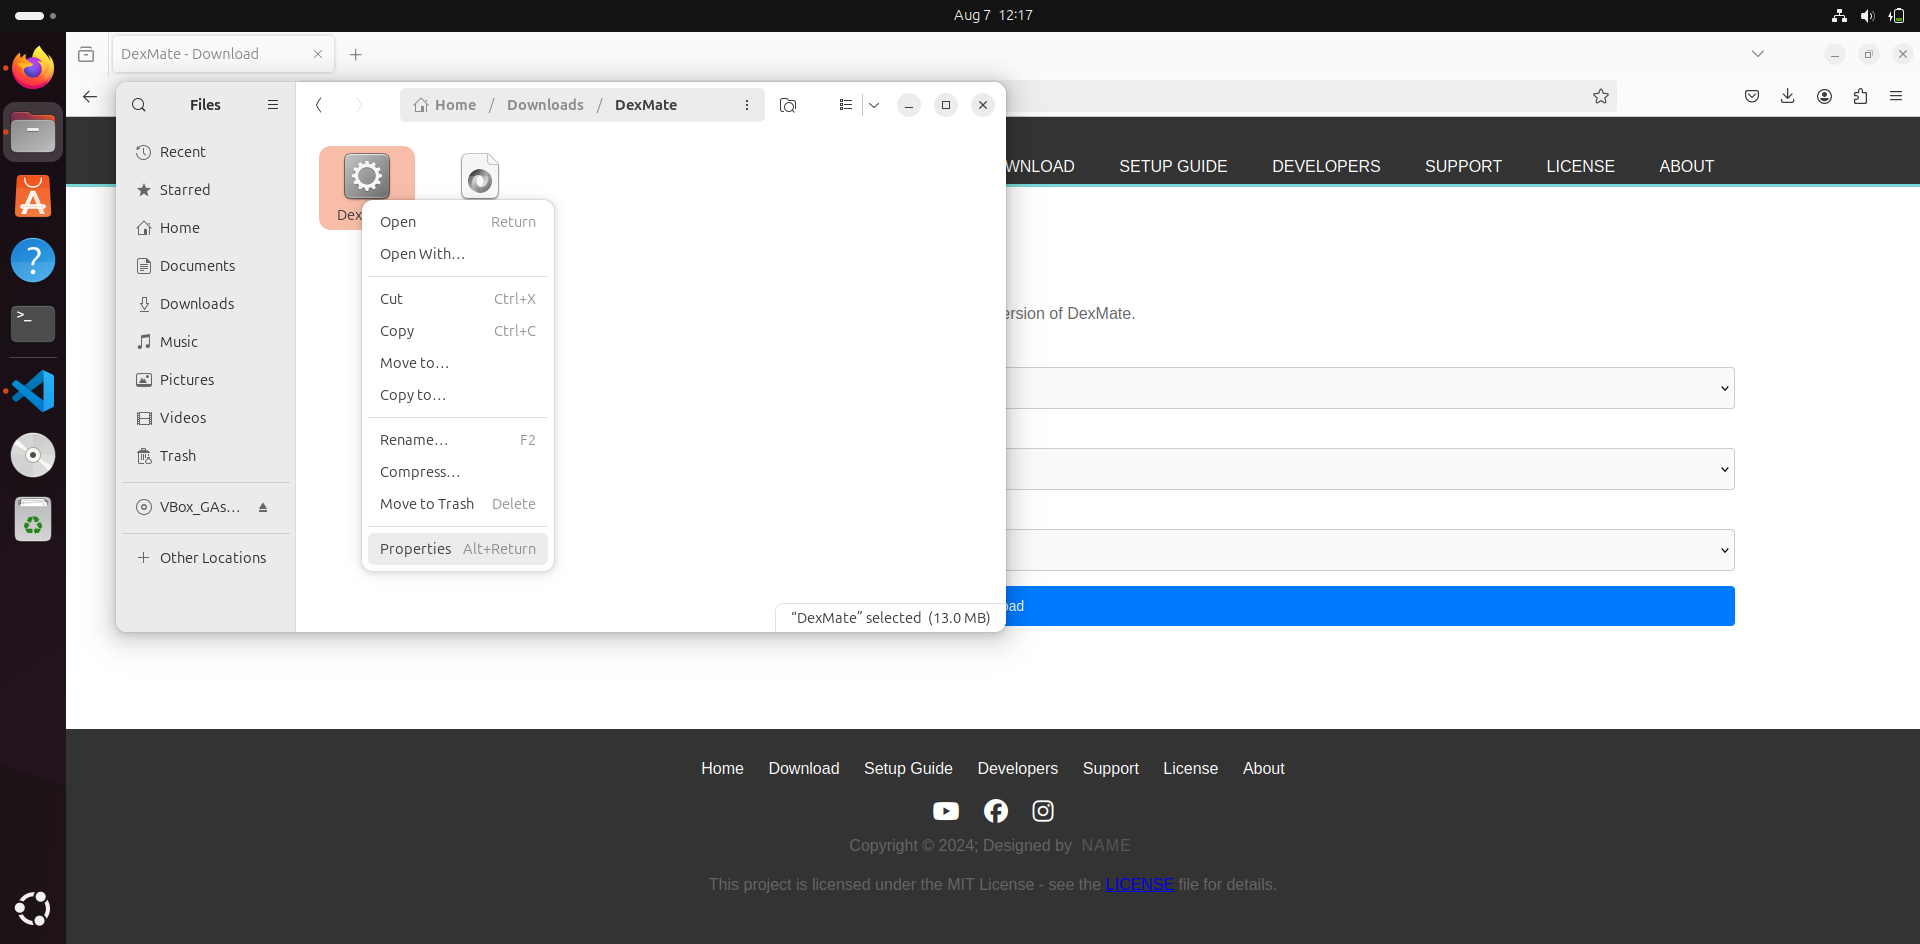1920x944 pixels.
Task: Close the DexMate - Download tab
Action: (x=318, y=54)
